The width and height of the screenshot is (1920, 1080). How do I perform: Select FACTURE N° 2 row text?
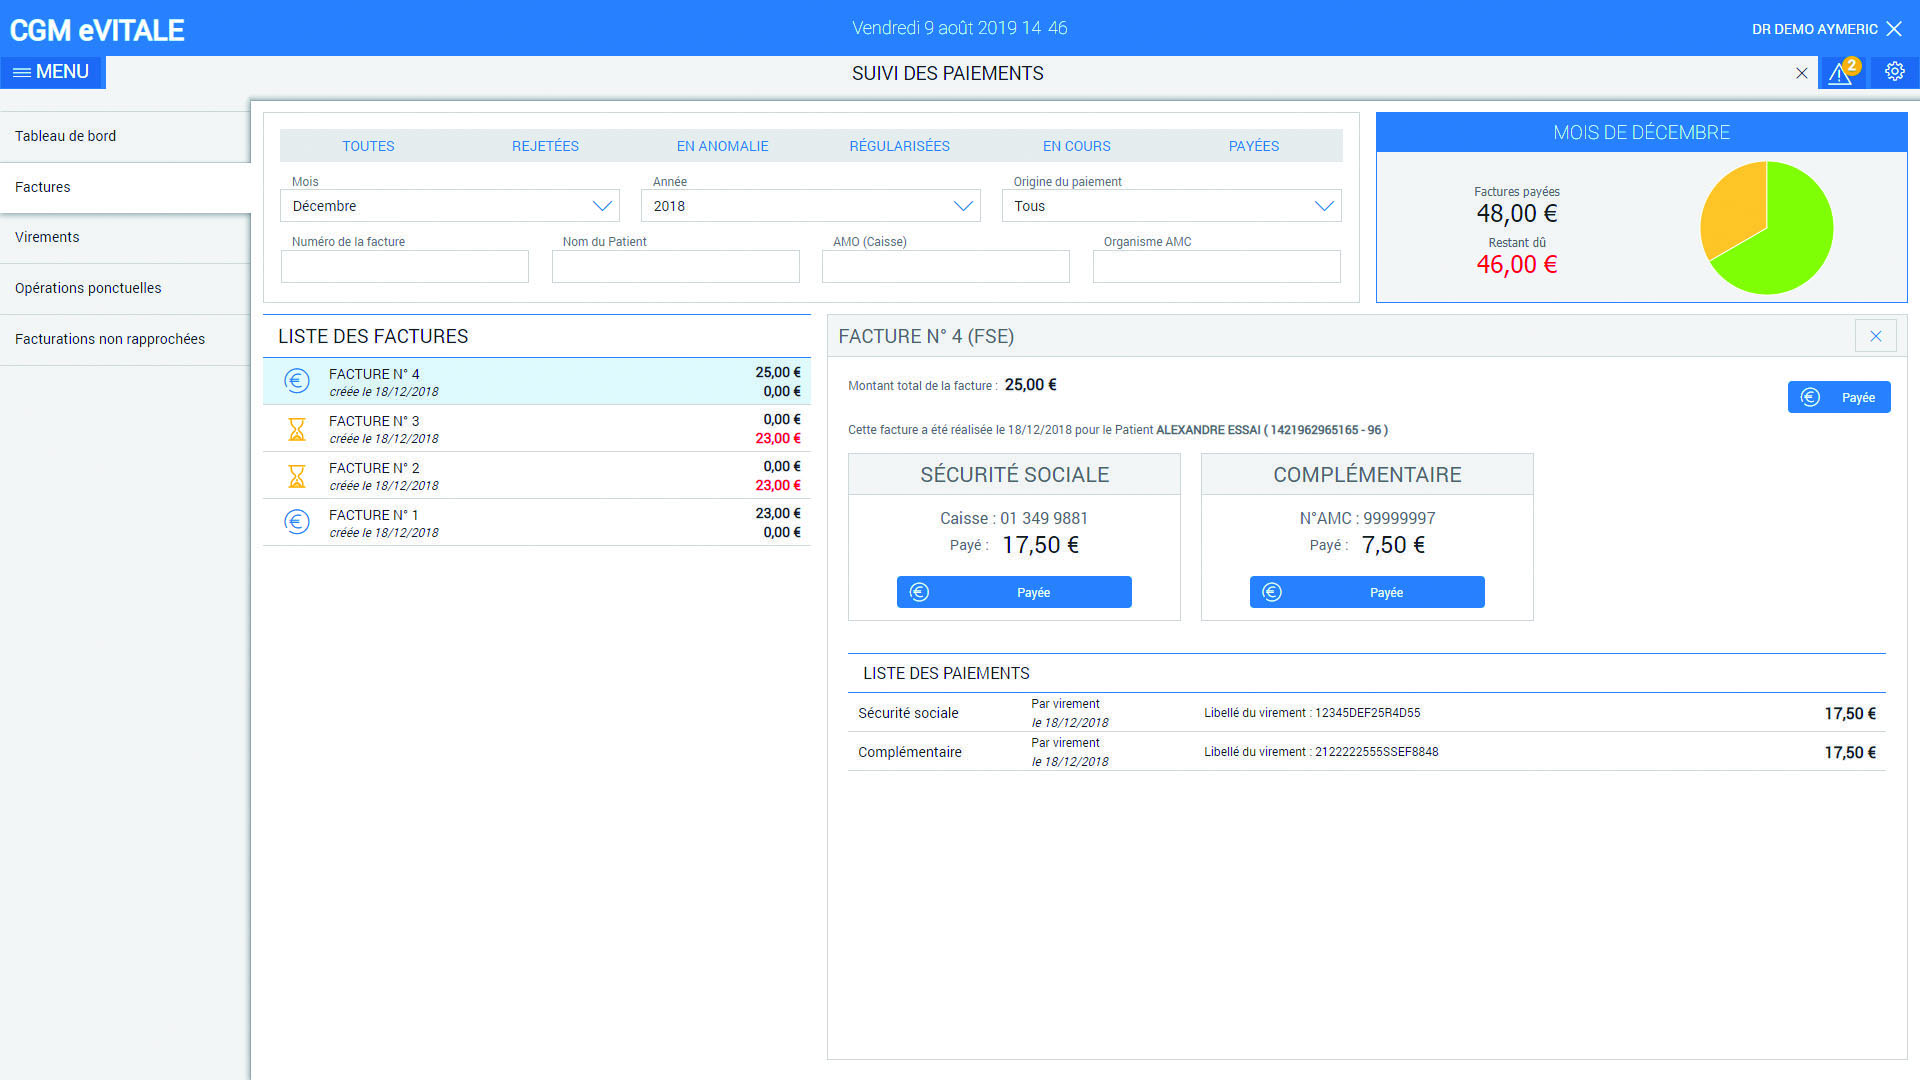374,468
